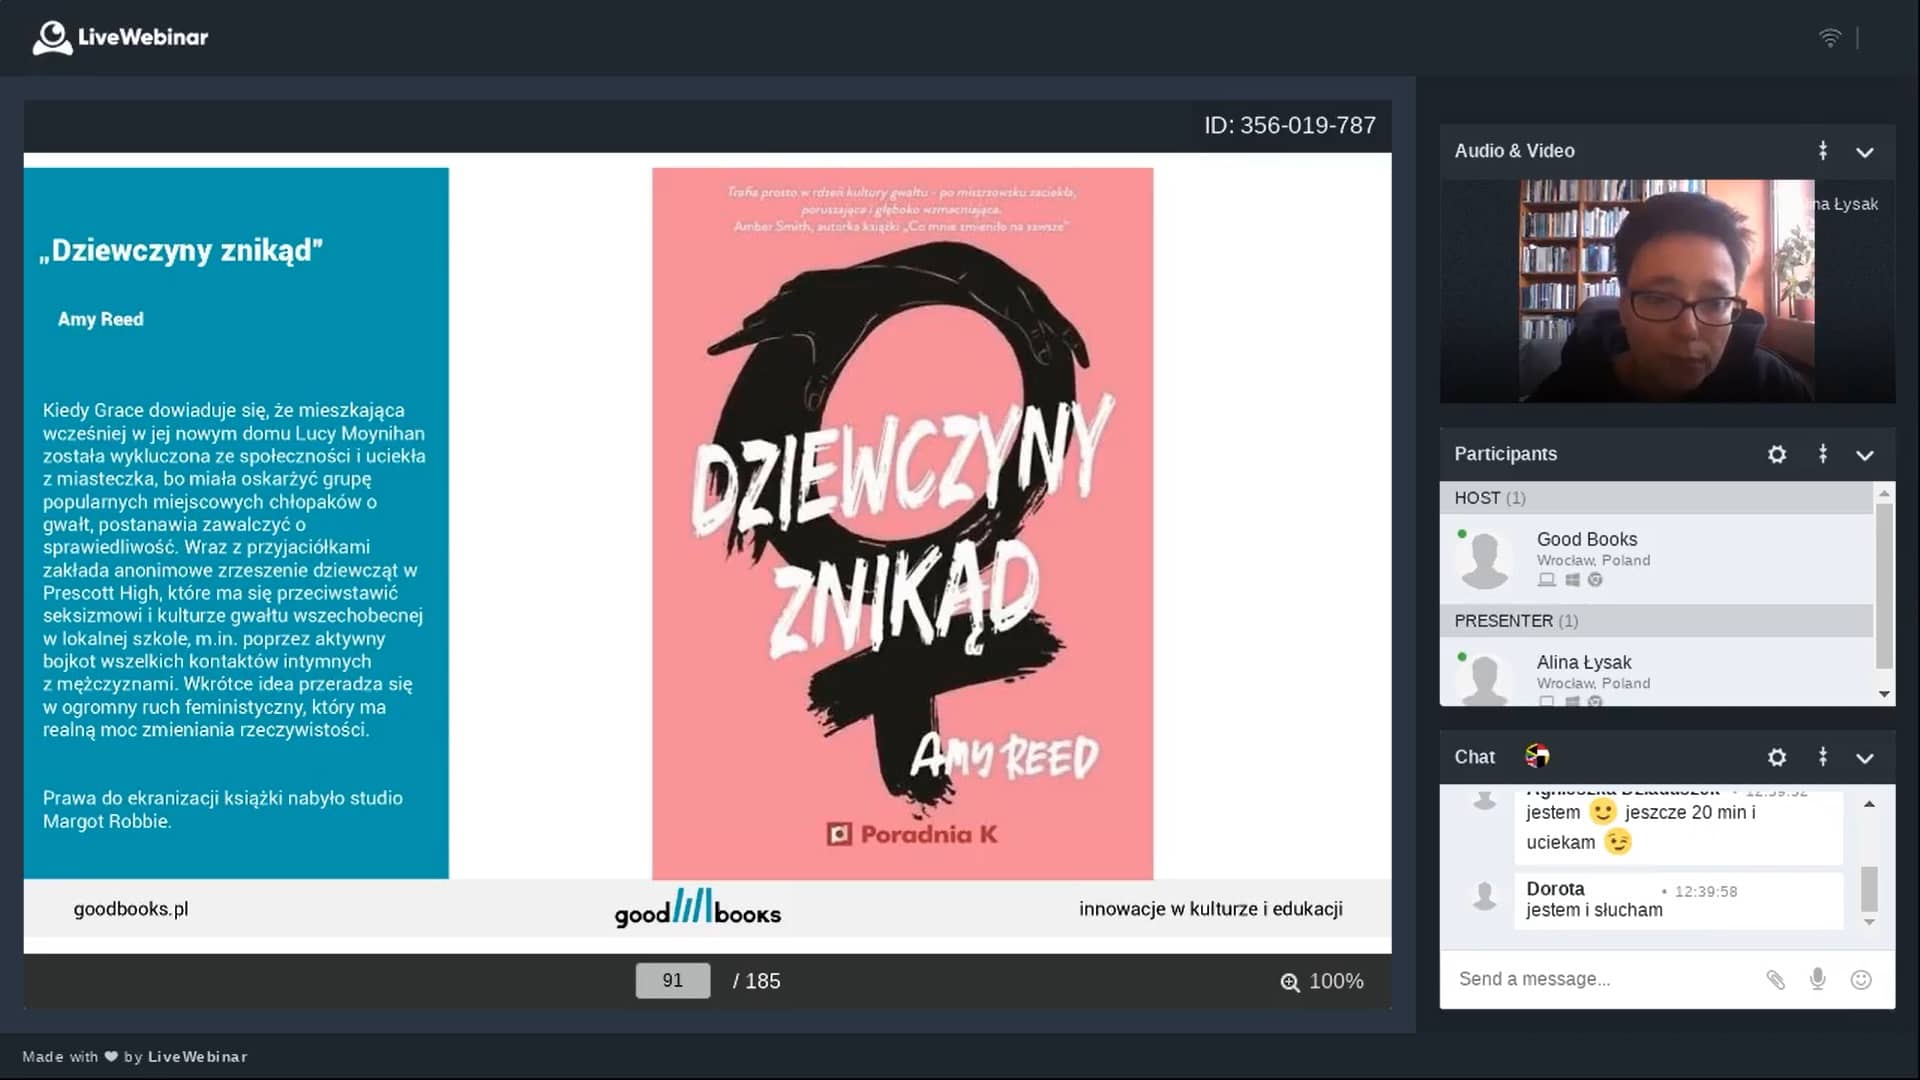Click the winking emoji in chat message
Viewport: 1920px width, 1080px height.
coord(1617,842)
